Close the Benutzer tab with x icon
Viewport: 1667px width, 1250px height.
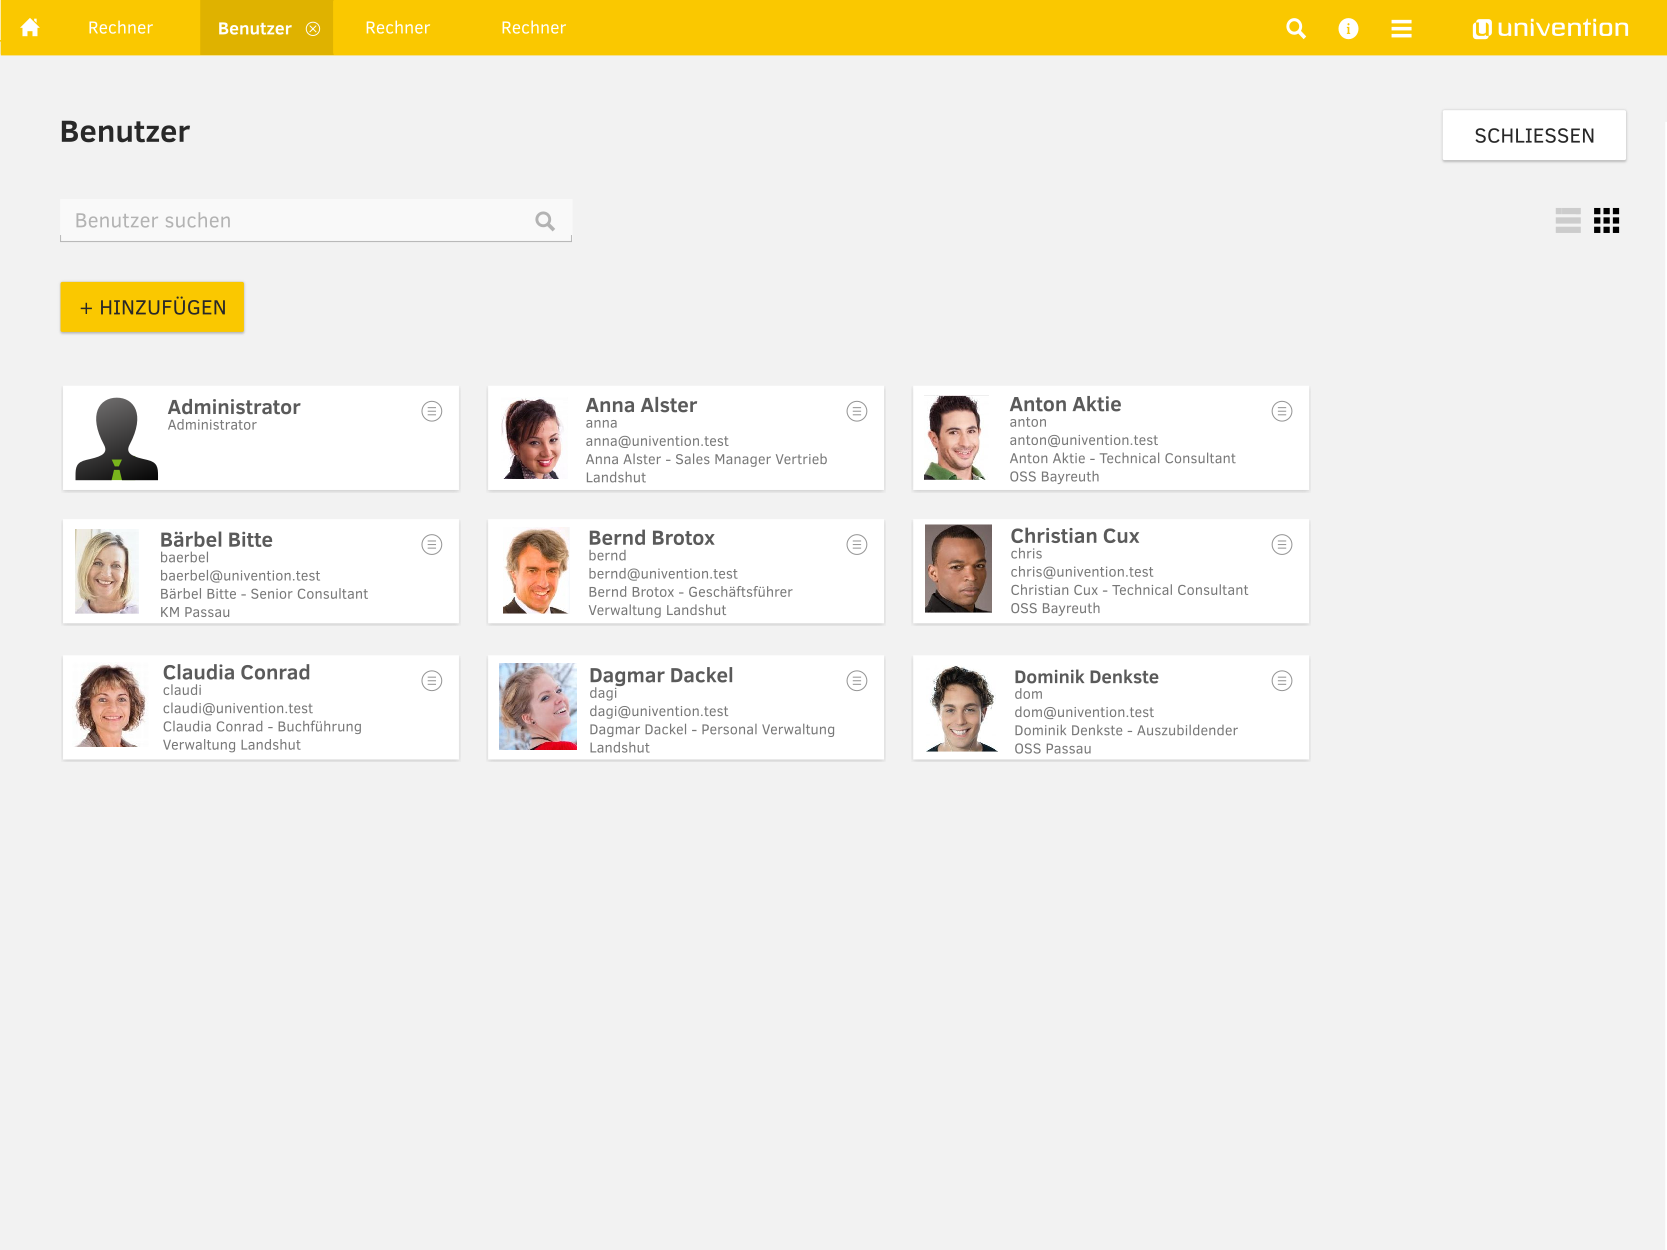pyautogui.click(x=313, y=29)
